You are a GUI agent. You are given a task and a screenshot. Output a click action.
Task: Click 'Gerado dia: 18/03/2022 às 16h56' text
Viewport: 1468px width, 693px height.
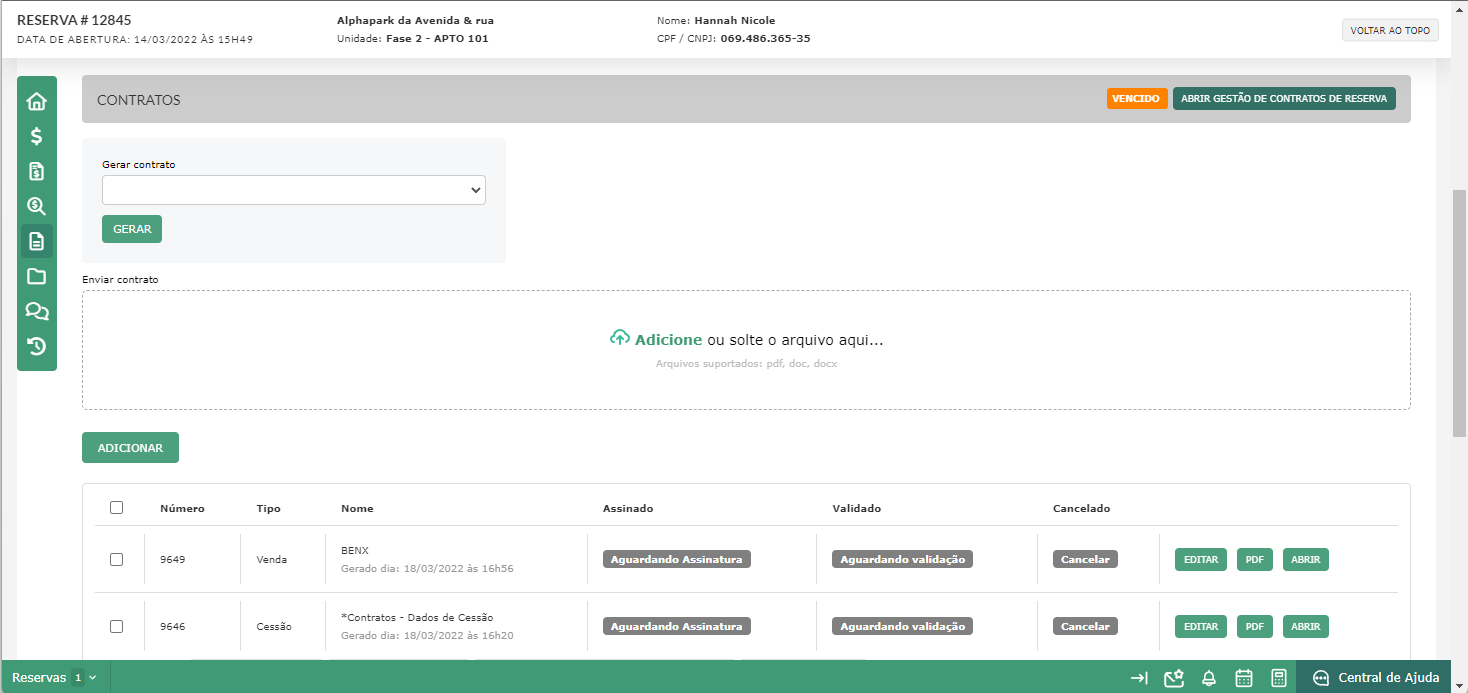pyautogui.click(x=427, y=568)
